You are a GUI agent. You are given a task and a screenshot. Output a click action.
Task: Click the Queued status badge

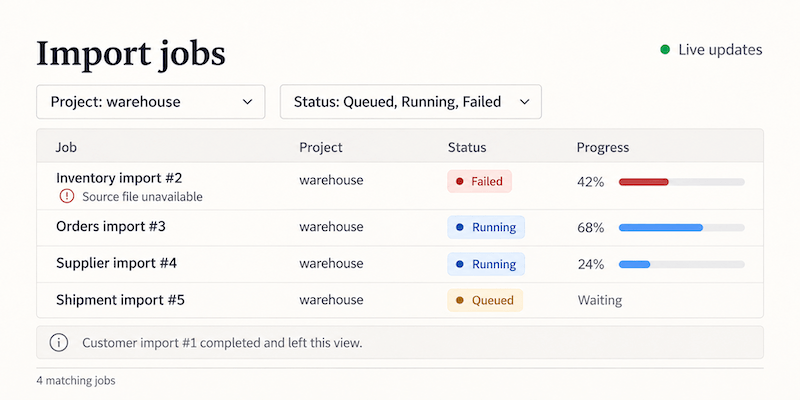tap(485, 300)
